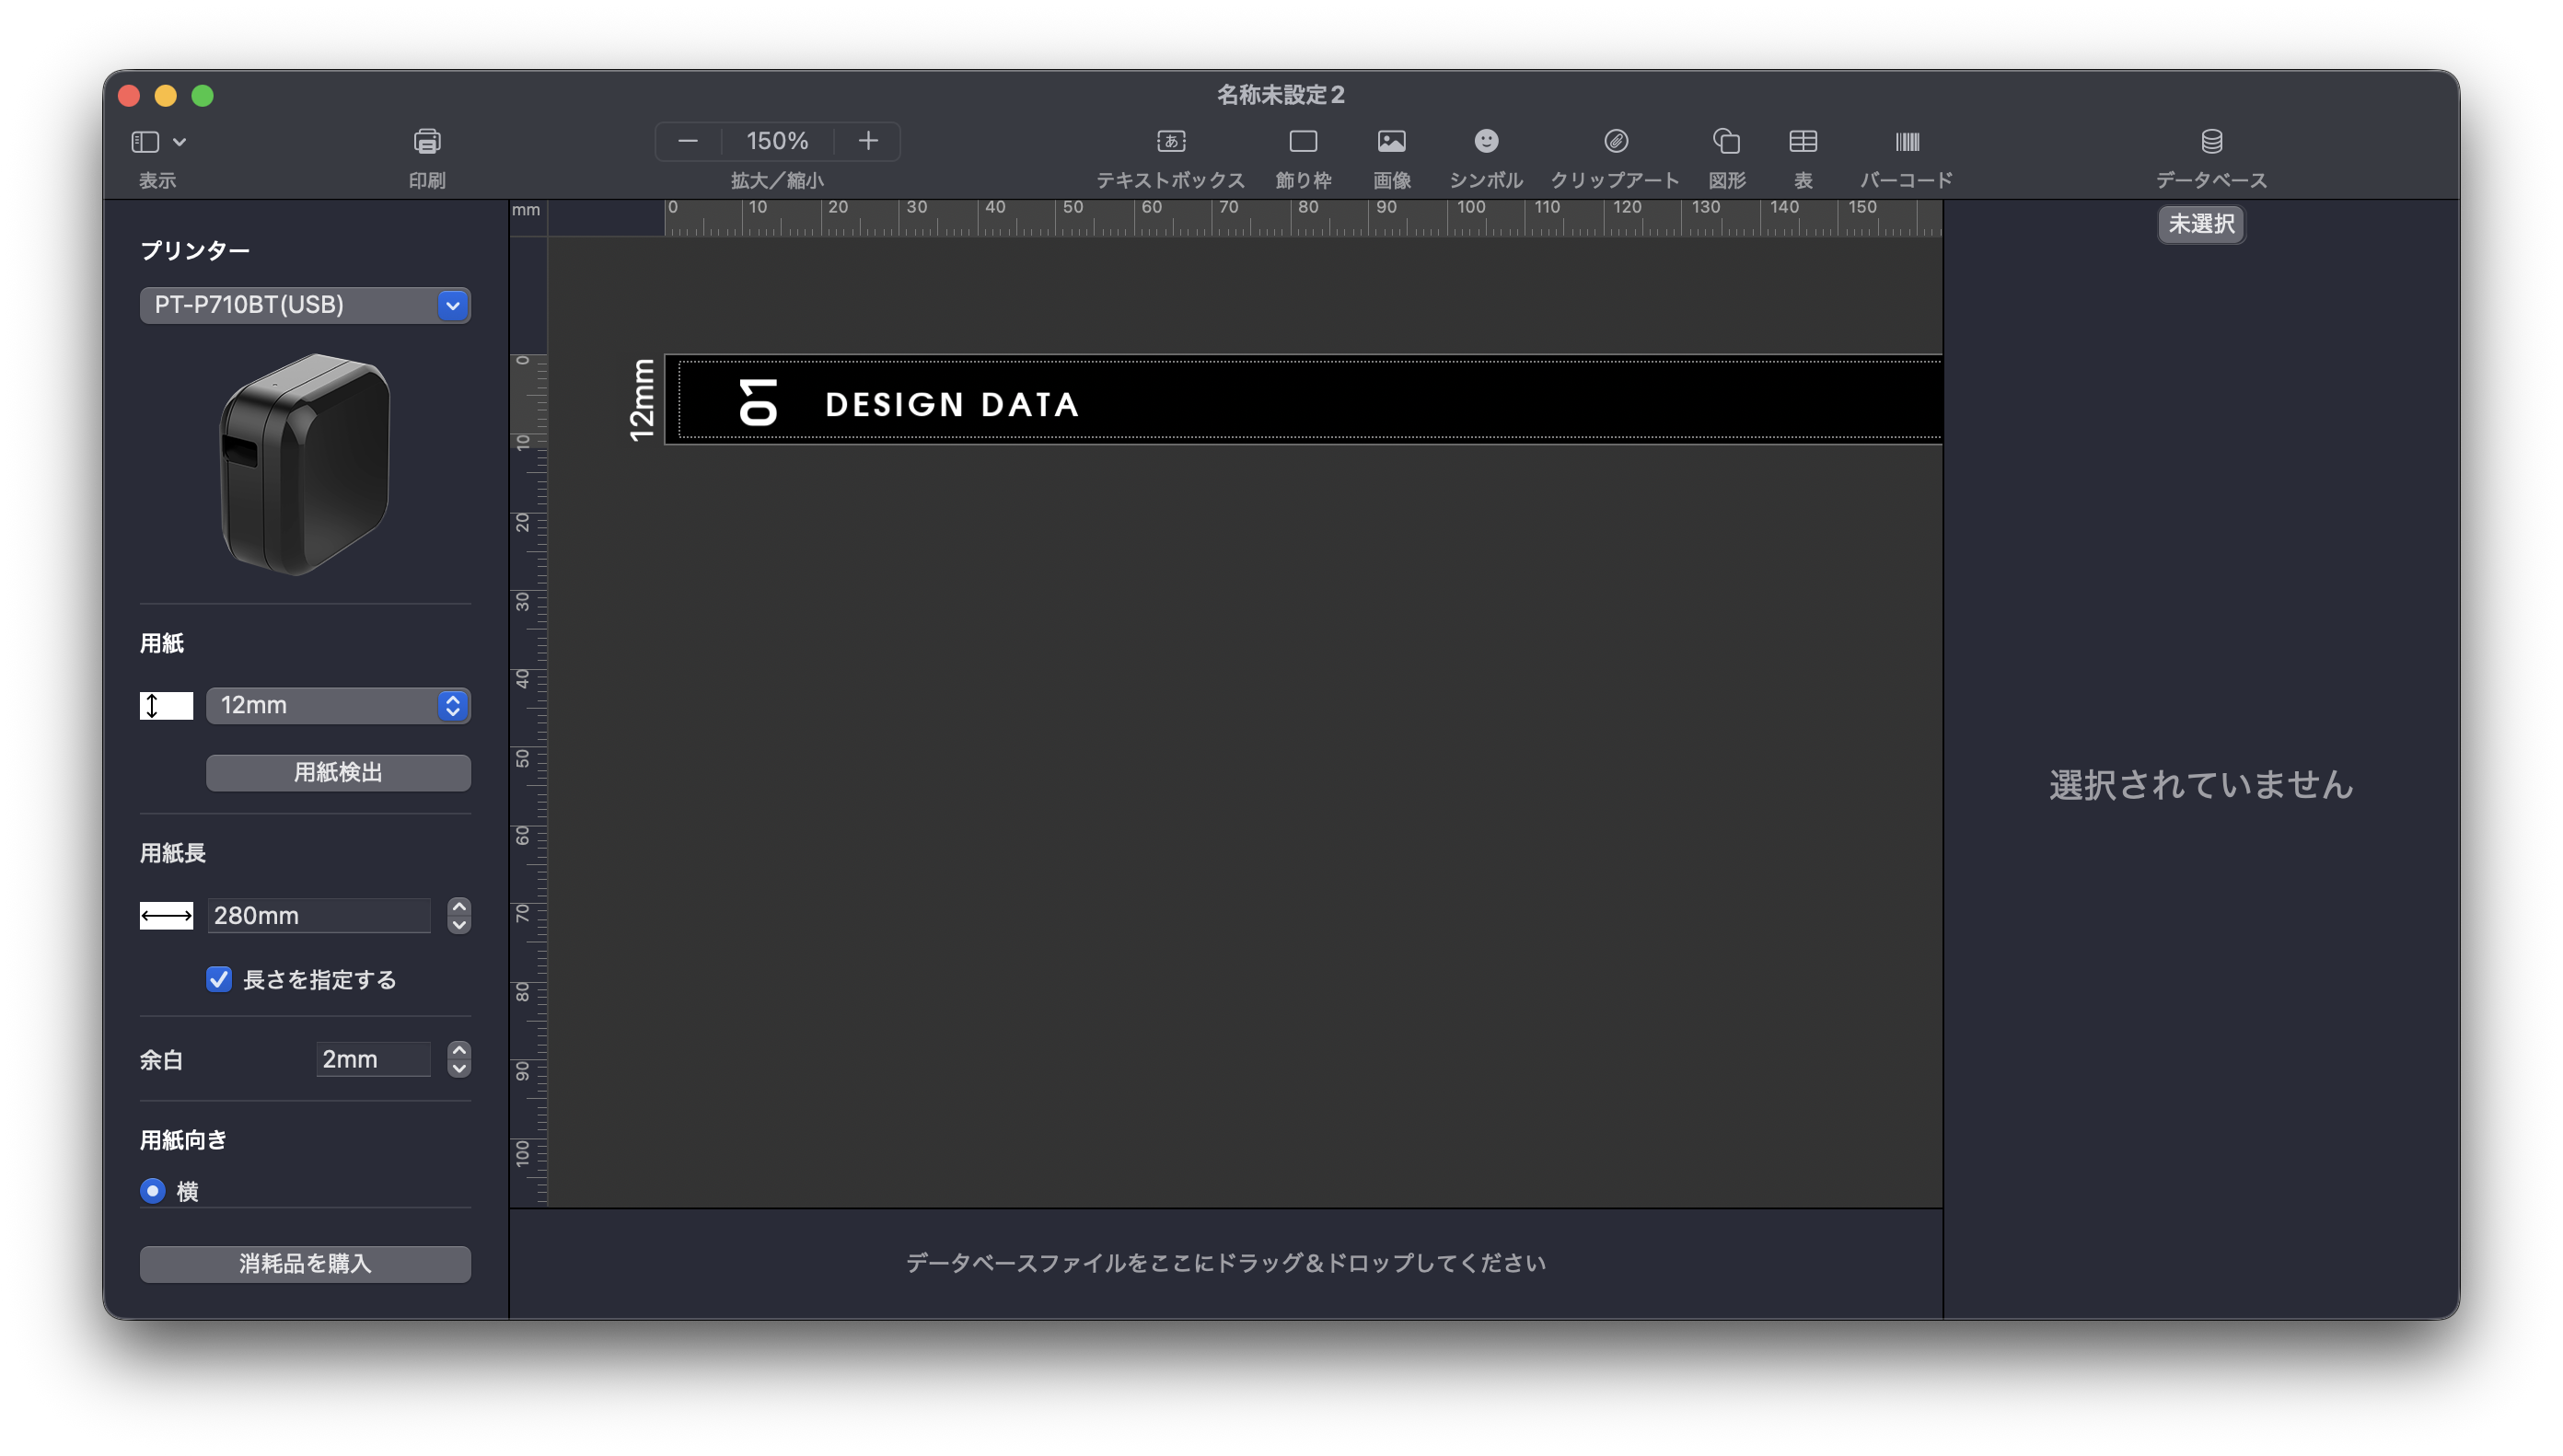Insert a text box with テキストボックス
The image size is (2563, 1456).
[x=1171, y=142]
